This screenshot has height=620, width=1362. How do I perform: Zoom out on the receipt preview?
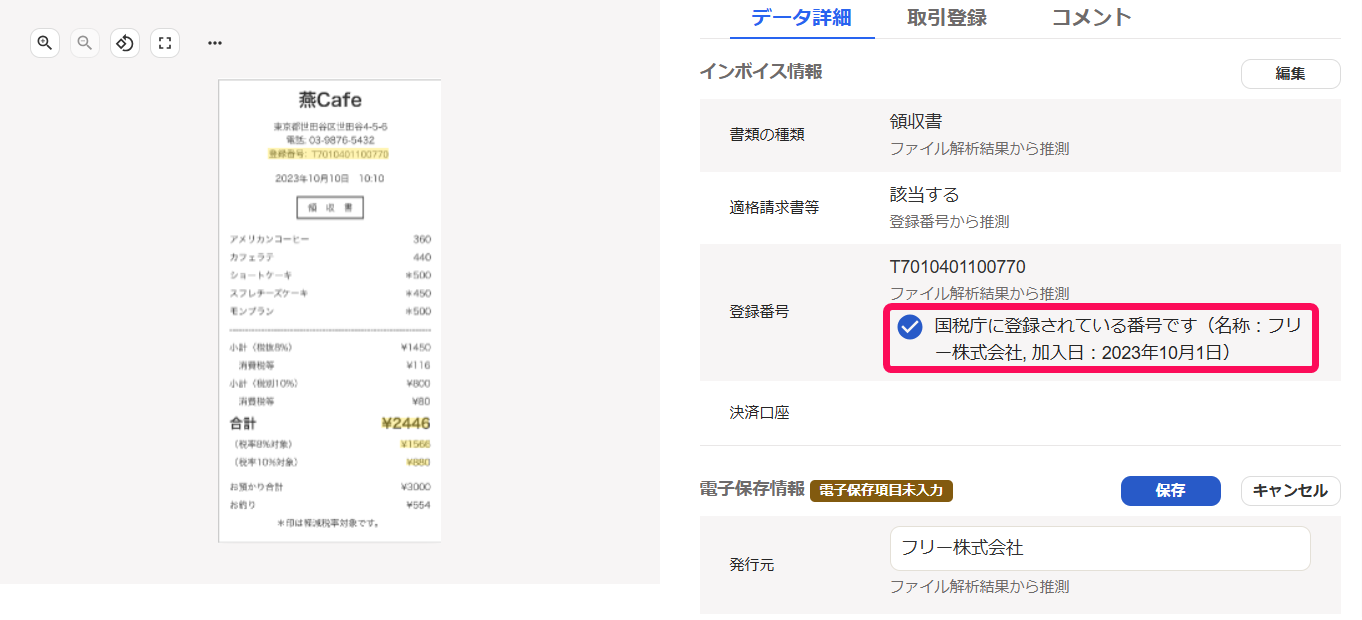pyautogui.click(x=85, y=43)
